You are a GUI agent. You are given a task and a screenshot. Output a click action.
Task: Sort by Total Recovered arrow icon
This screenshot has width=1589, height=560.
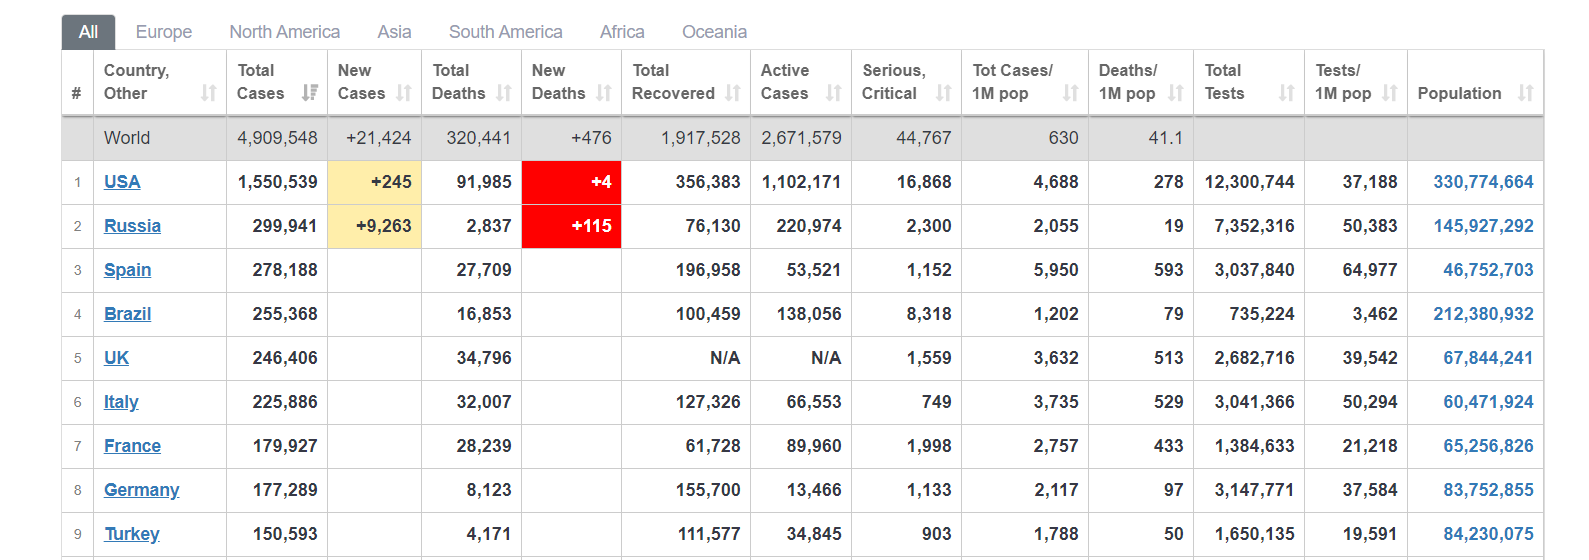[x=733, y=93]
